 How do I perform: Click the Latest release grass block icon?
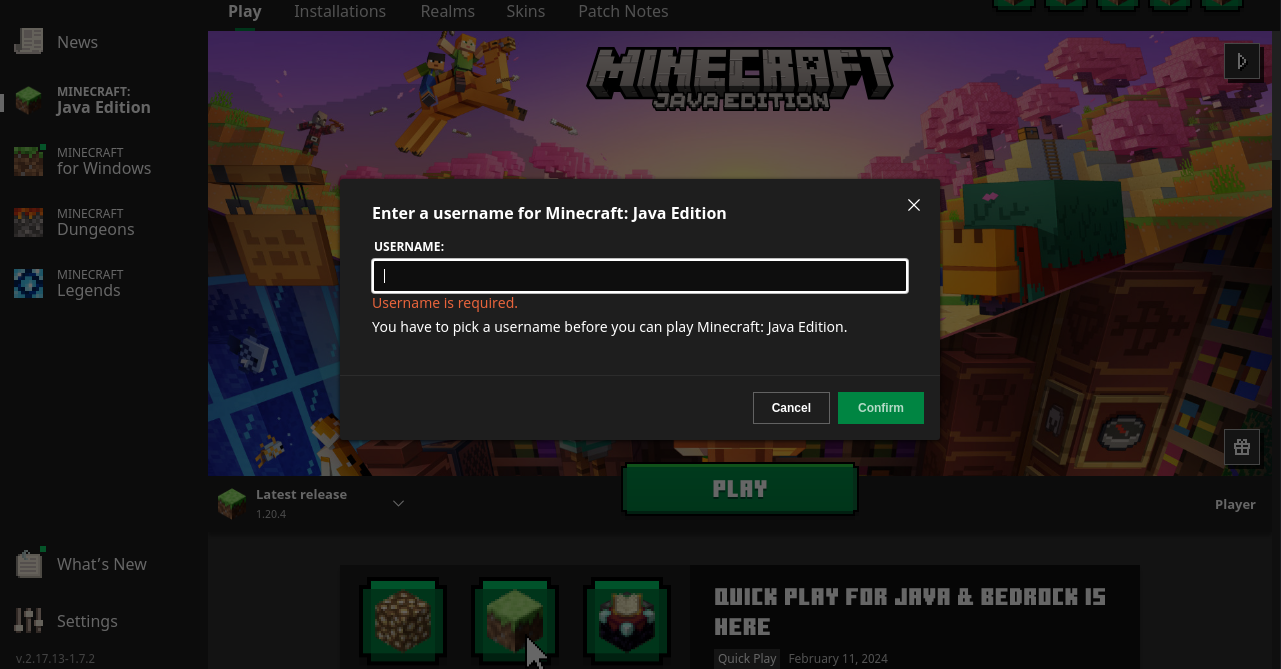(232, 503)
